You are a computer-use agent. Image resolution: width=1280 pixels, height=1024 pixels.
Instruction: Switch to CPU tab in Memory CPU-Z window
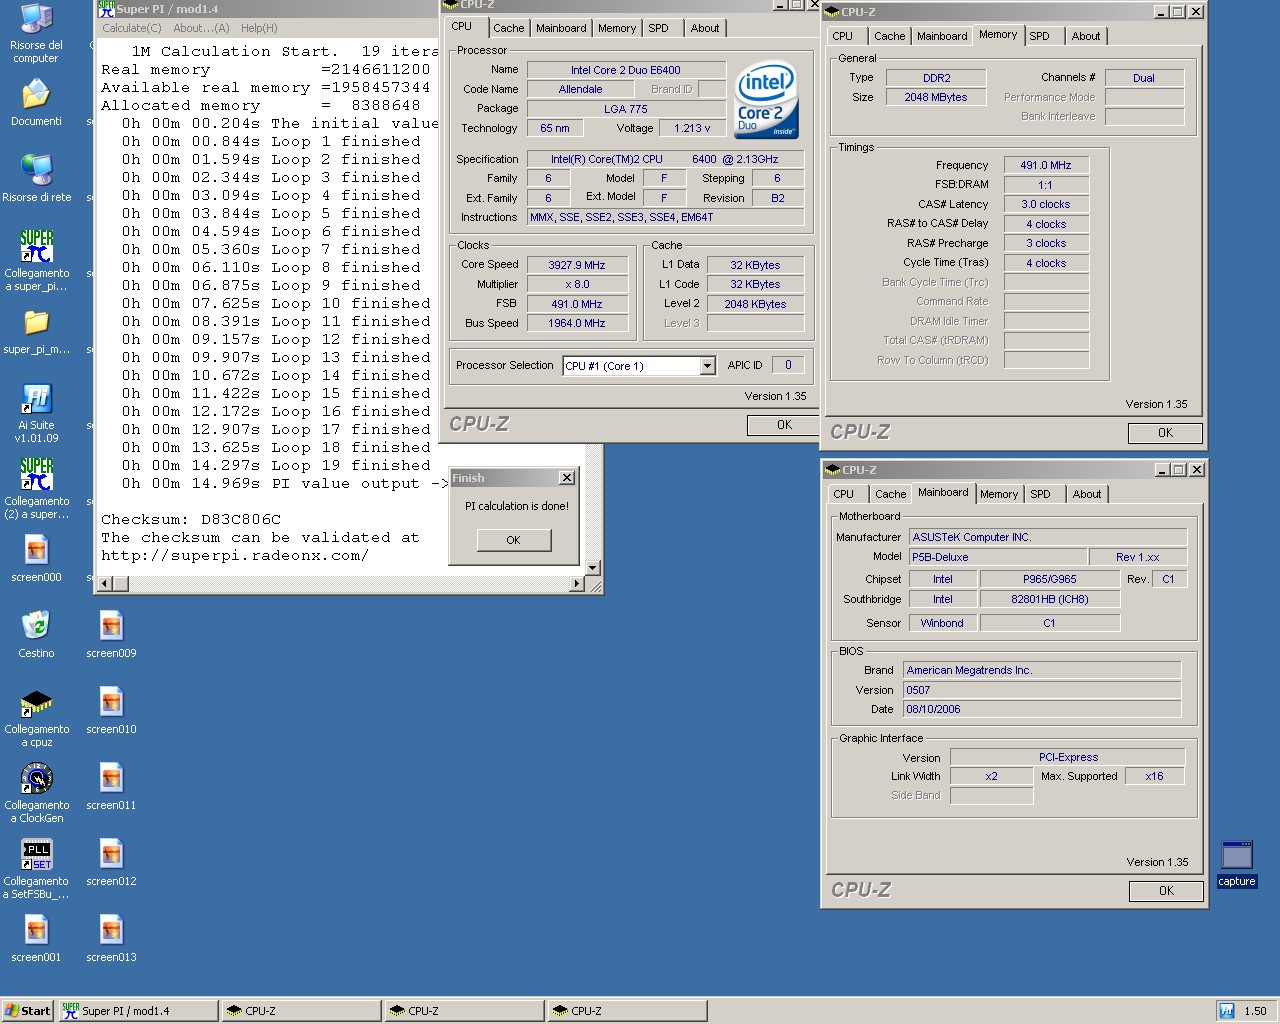843,36
